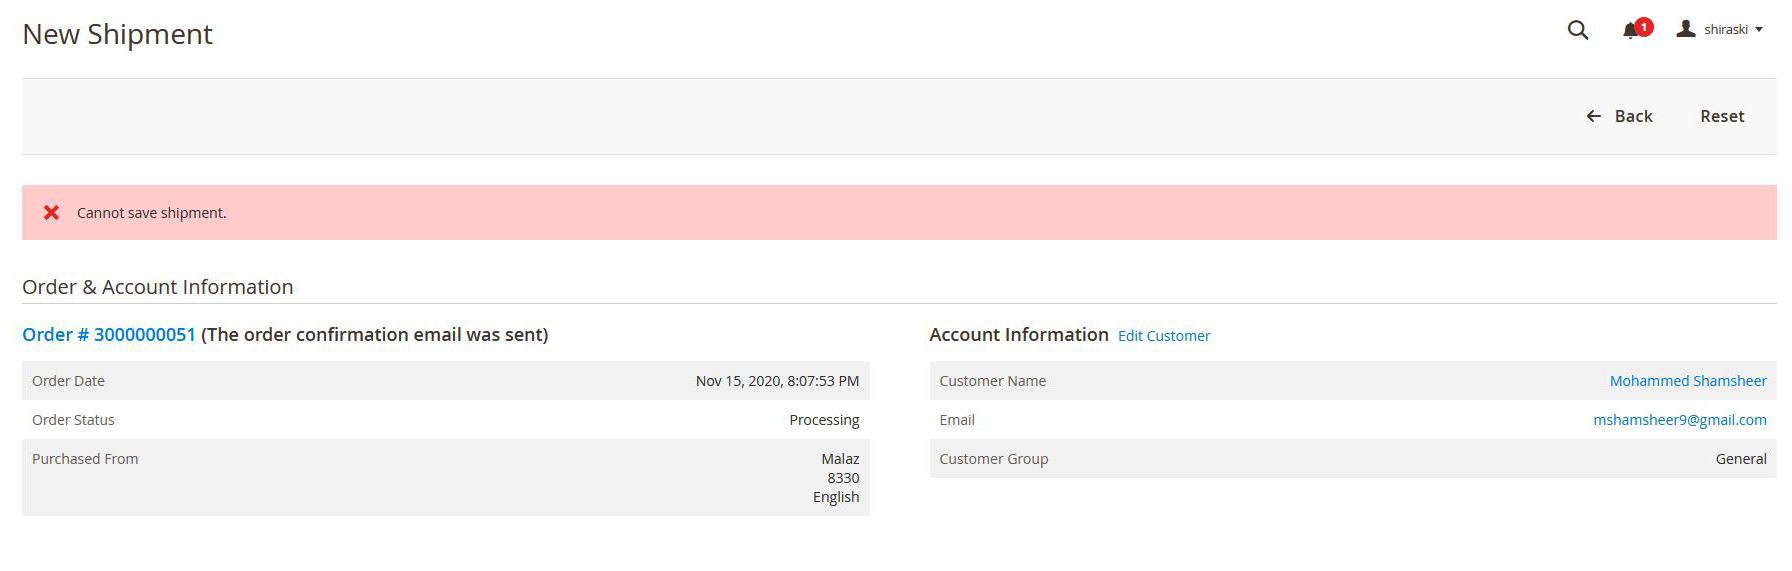Click the notifications bell icon

pos(1630,31)
